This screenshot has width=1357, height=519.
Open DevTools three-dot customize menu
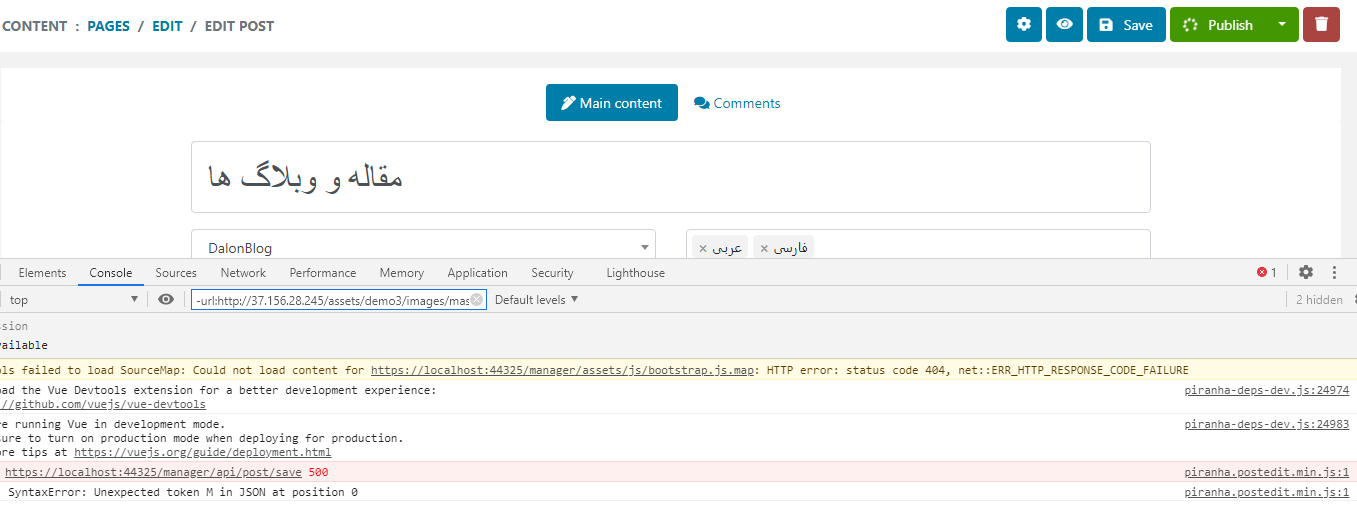point(1334,272)
